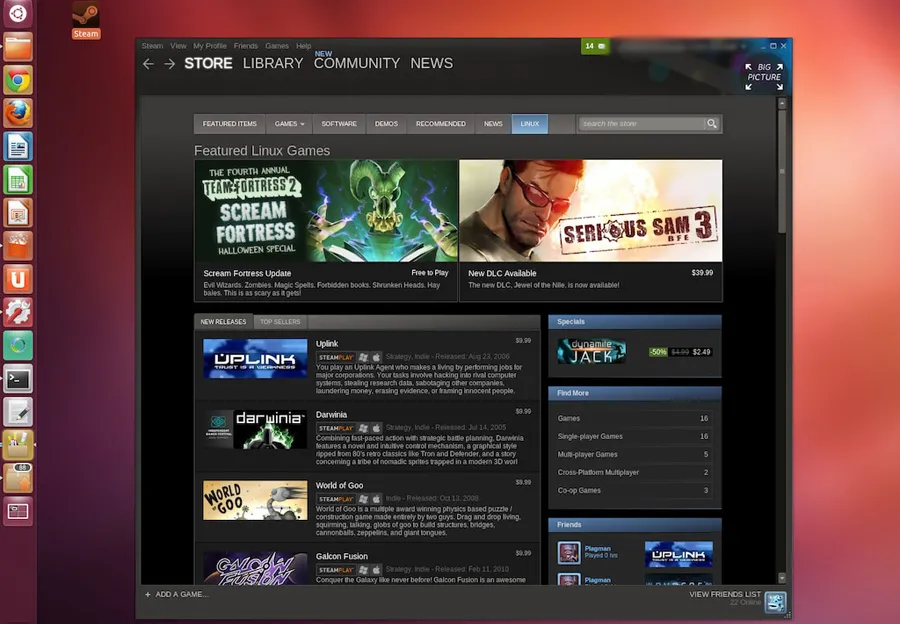Open Single-player Games in Find More
Viewport: 900px width, 624px height.
pos(633,436)
